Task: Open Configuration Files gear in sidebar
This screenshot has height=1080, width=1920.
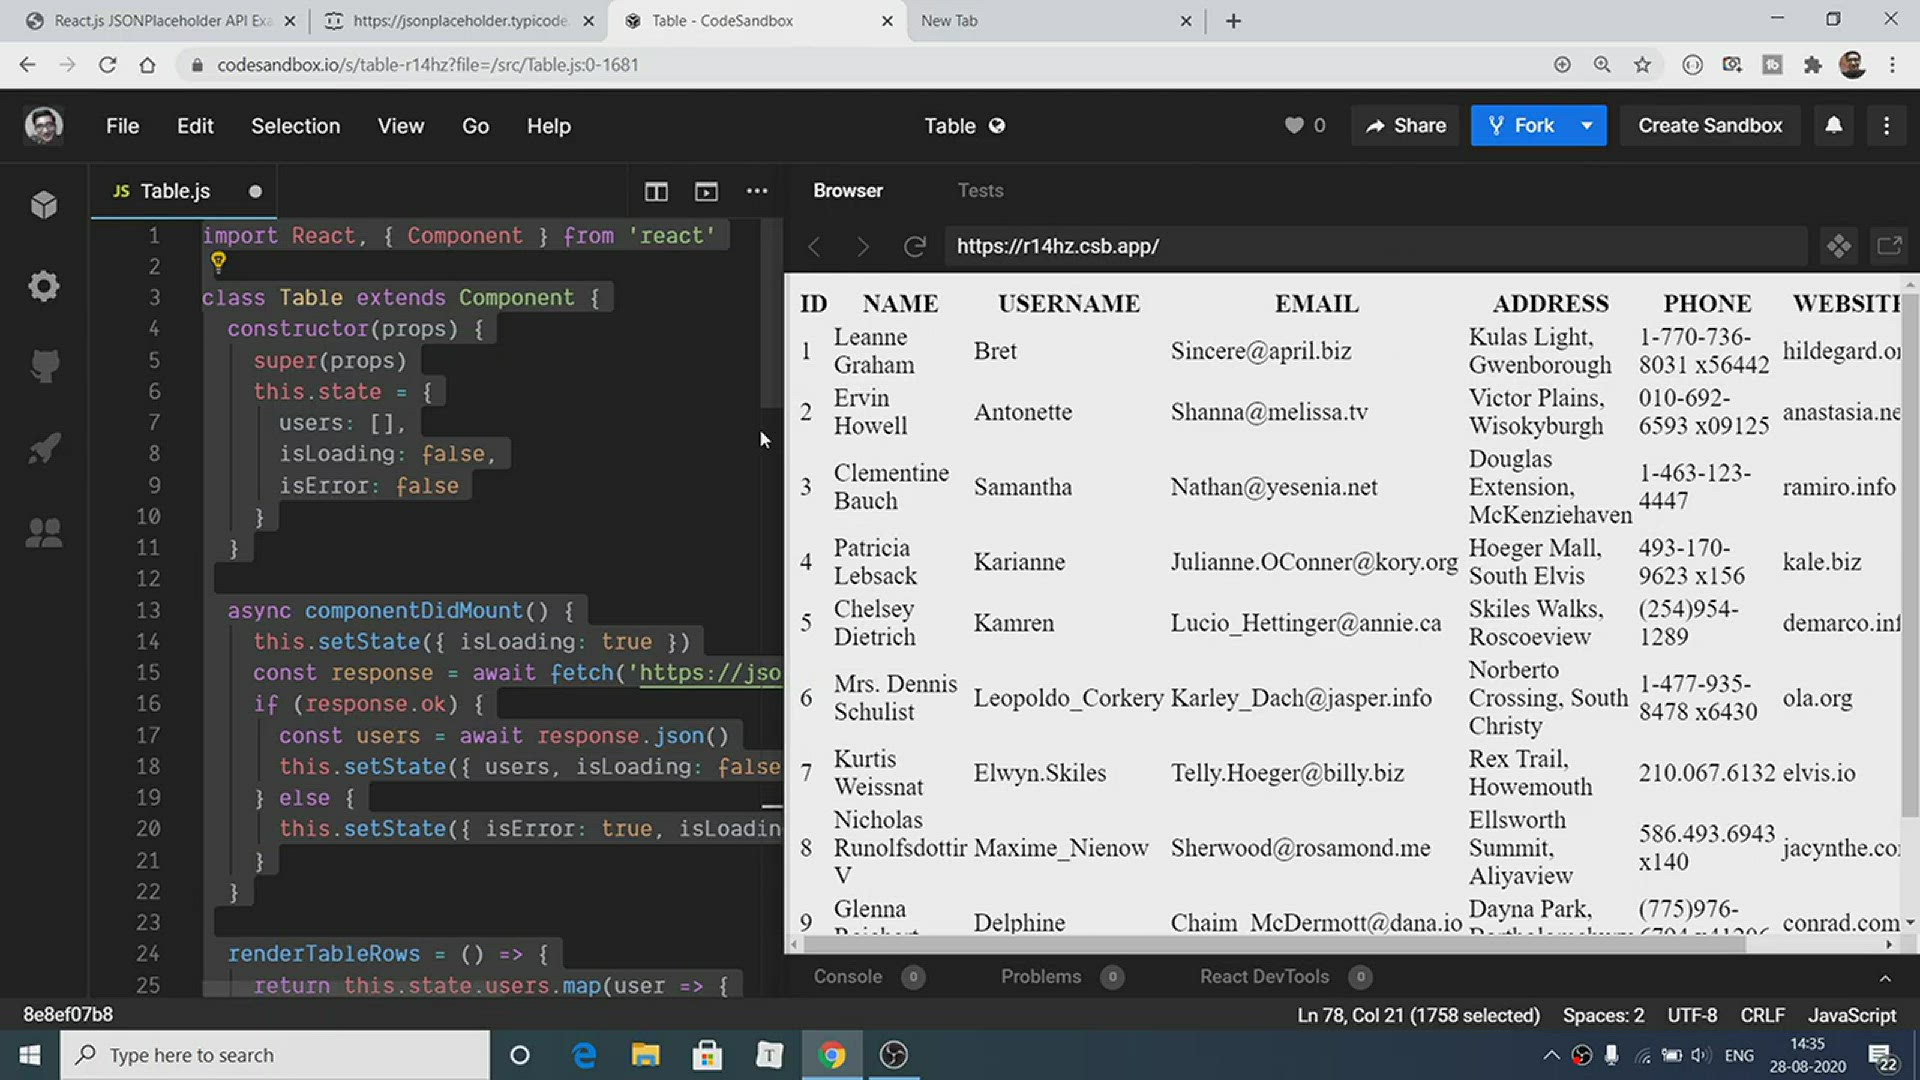Action: point(44,287)
